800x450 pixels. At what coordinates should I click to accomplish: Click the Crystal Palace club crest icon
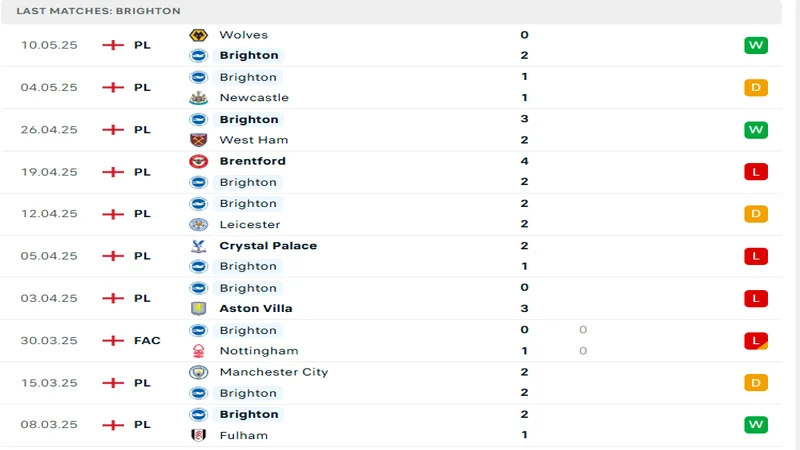pos(198,246)
